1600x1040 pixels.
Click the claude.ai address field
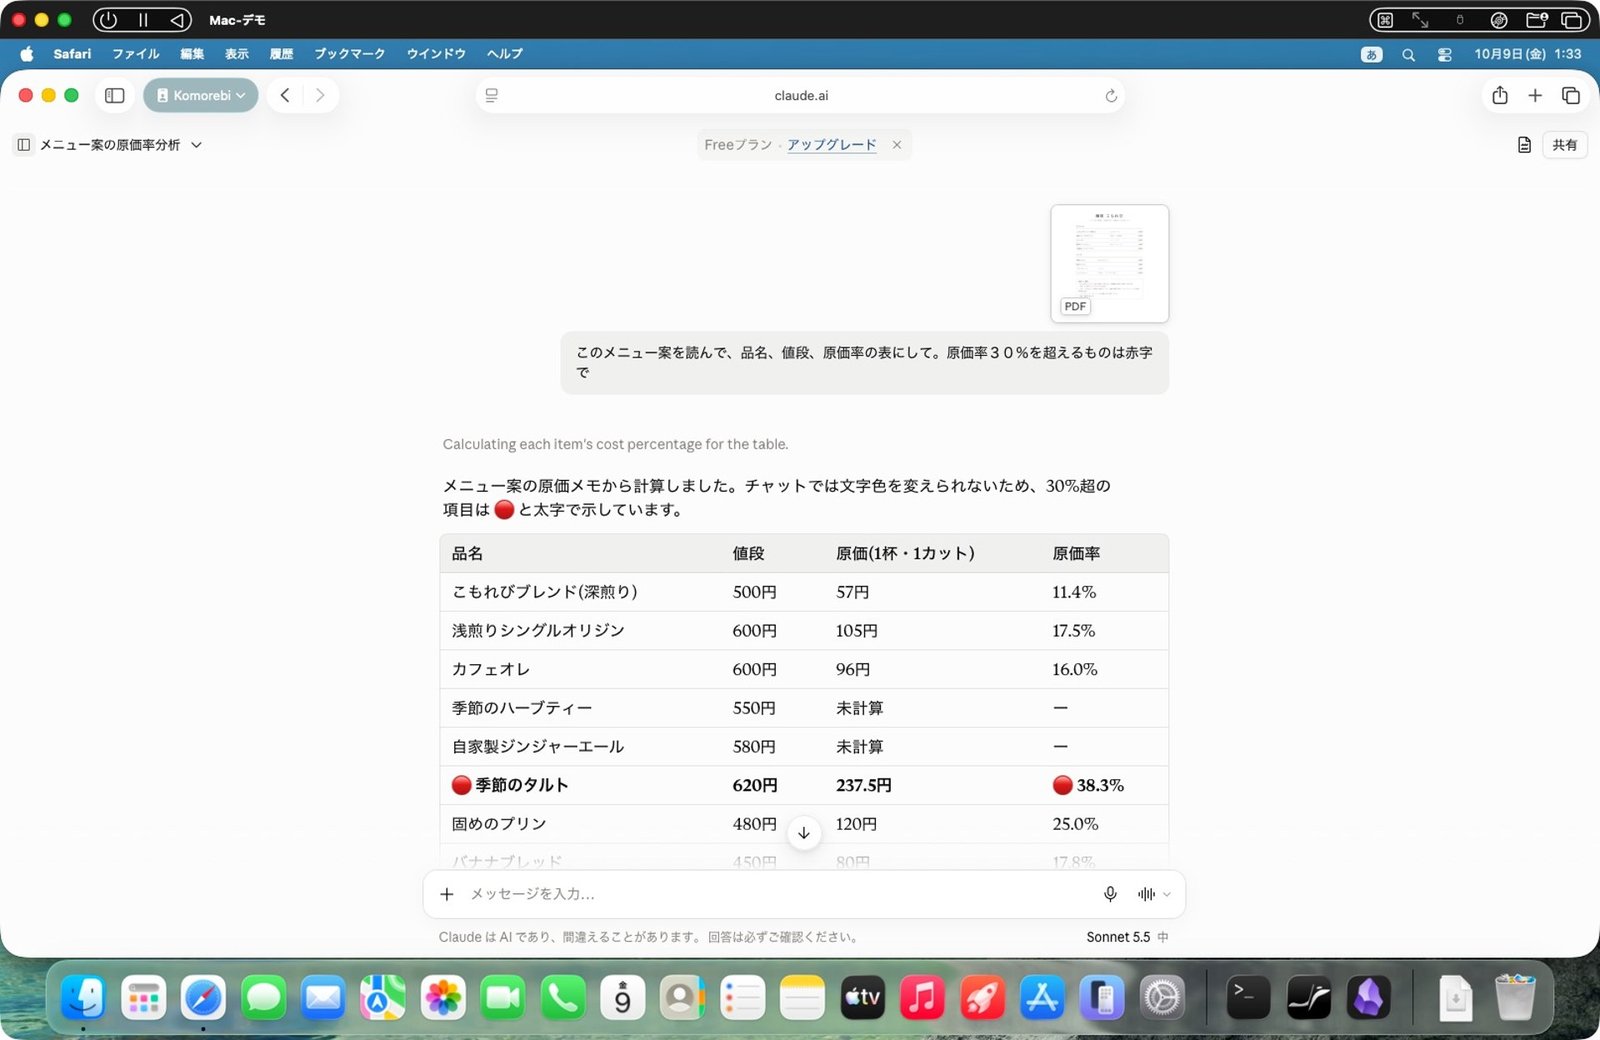click(801, 96)
